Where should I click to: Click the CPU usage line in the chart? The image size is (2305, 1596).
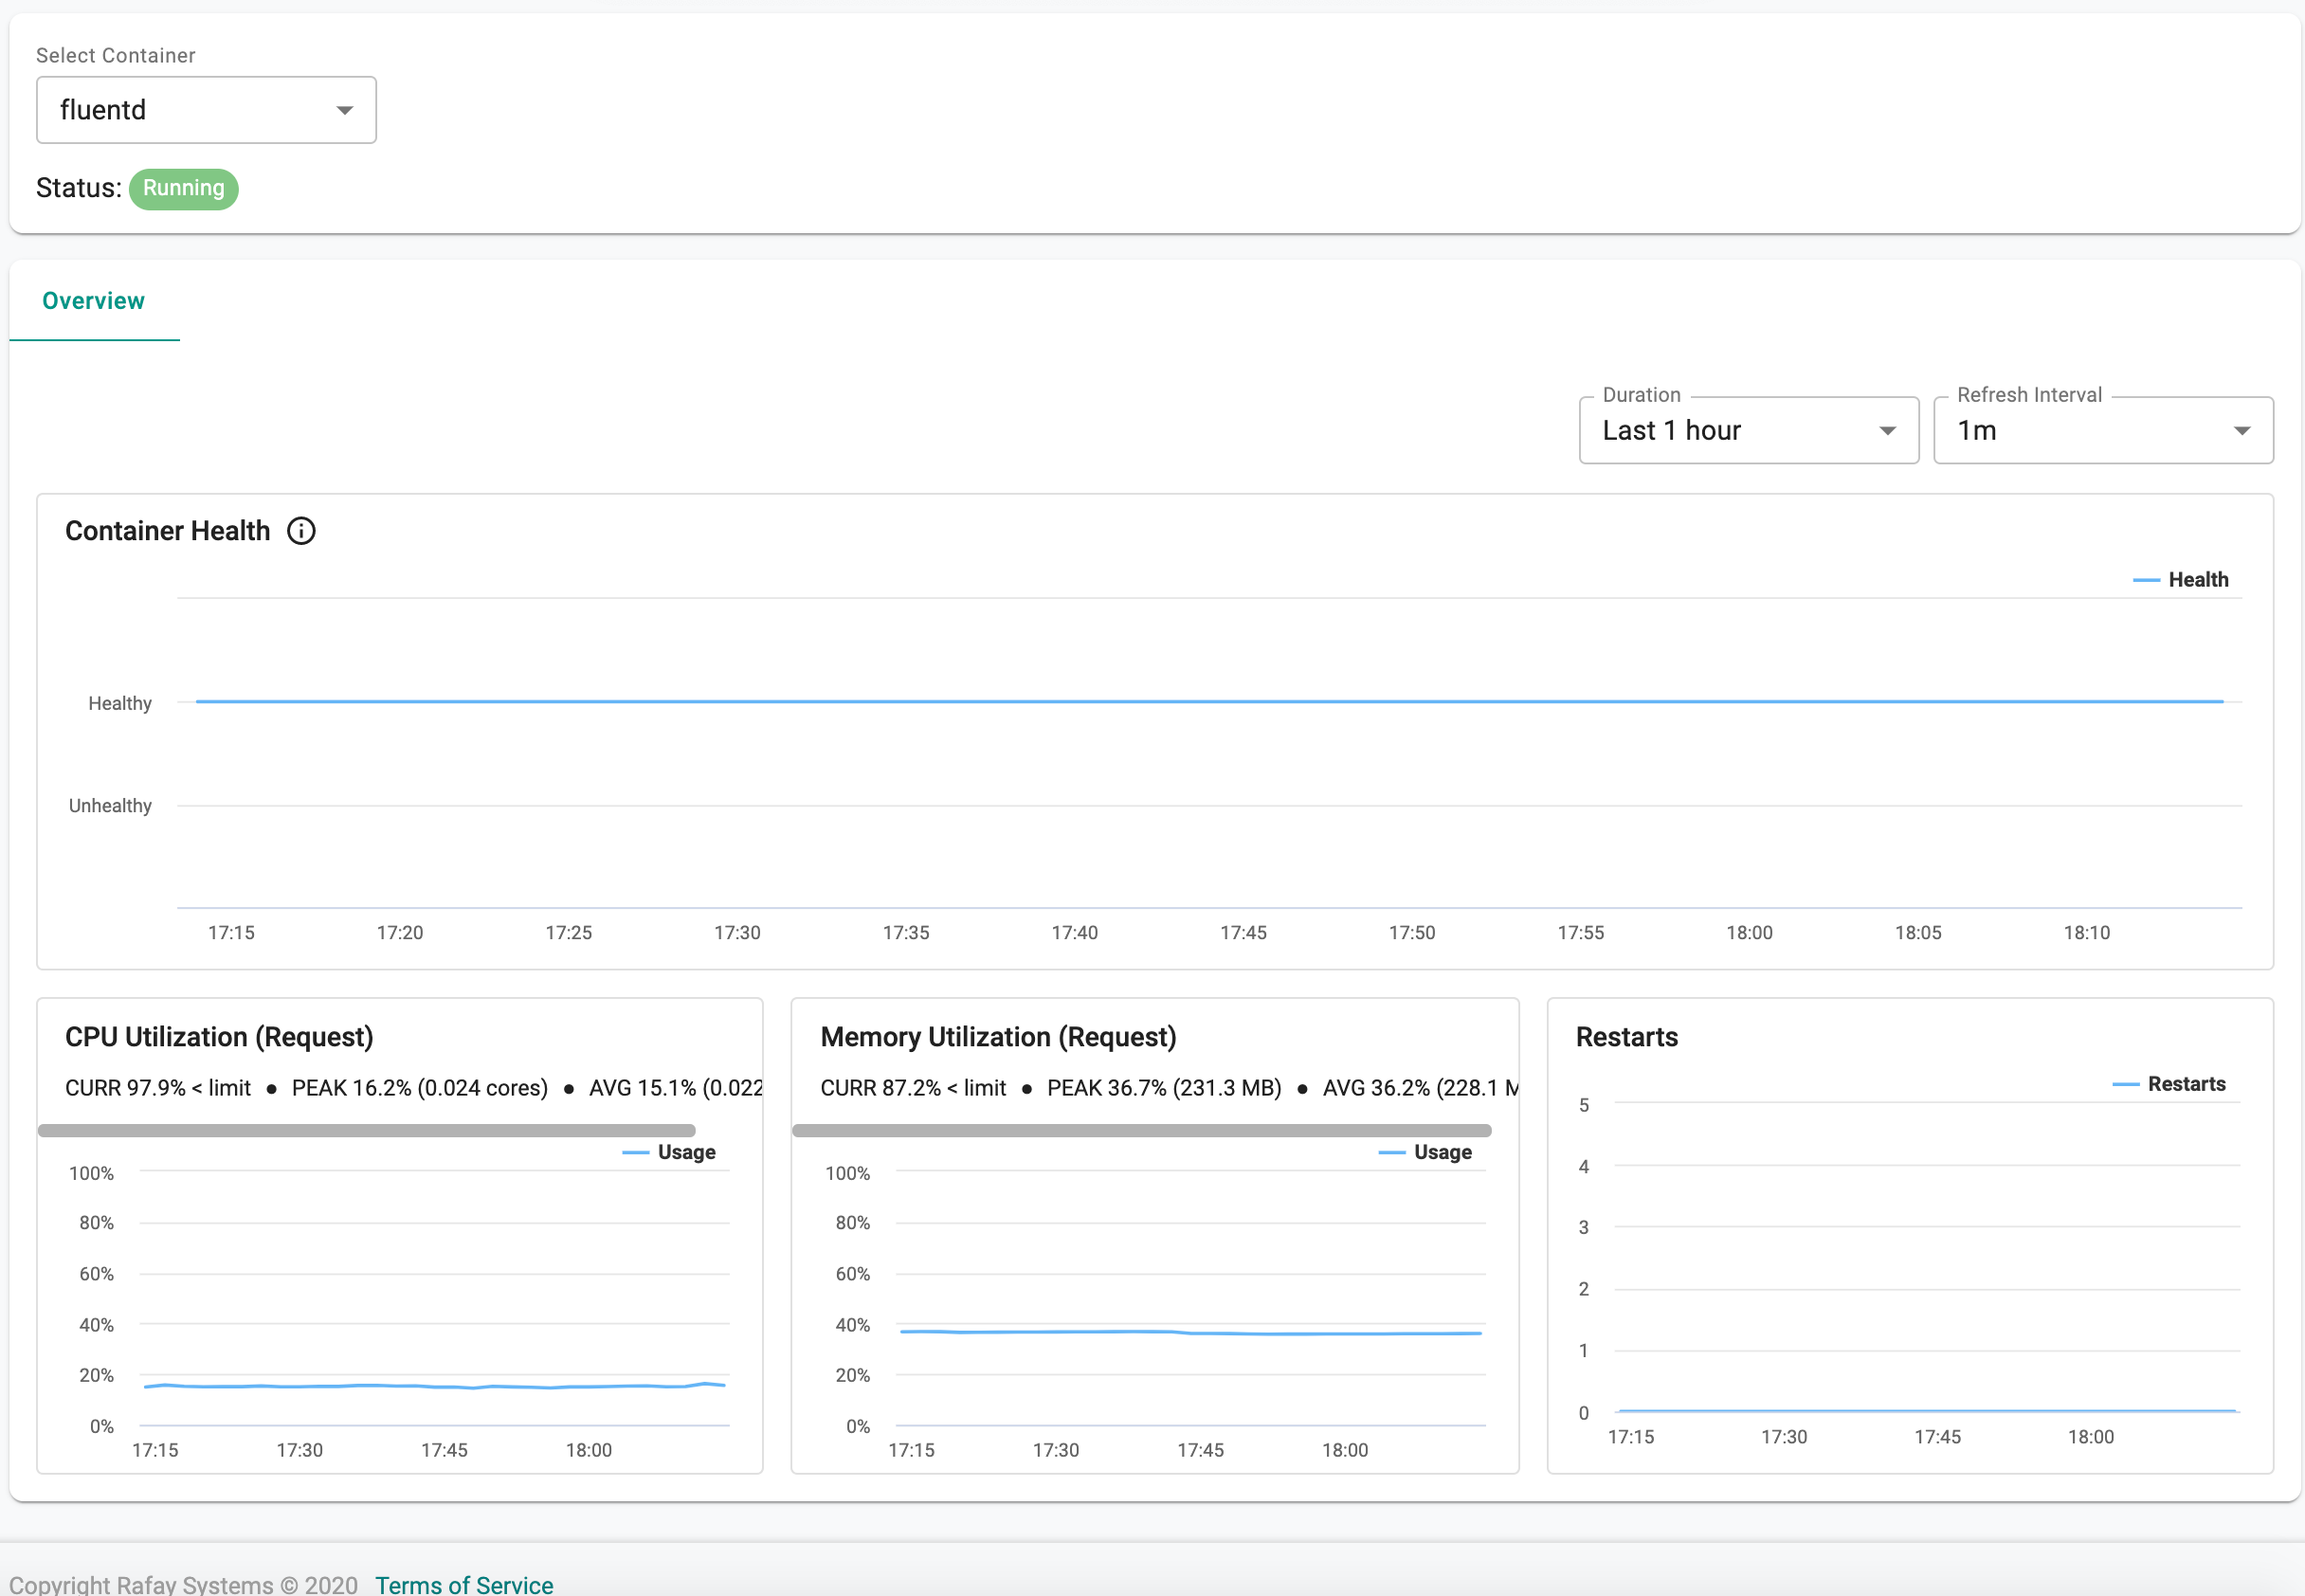click(435, 1387)
